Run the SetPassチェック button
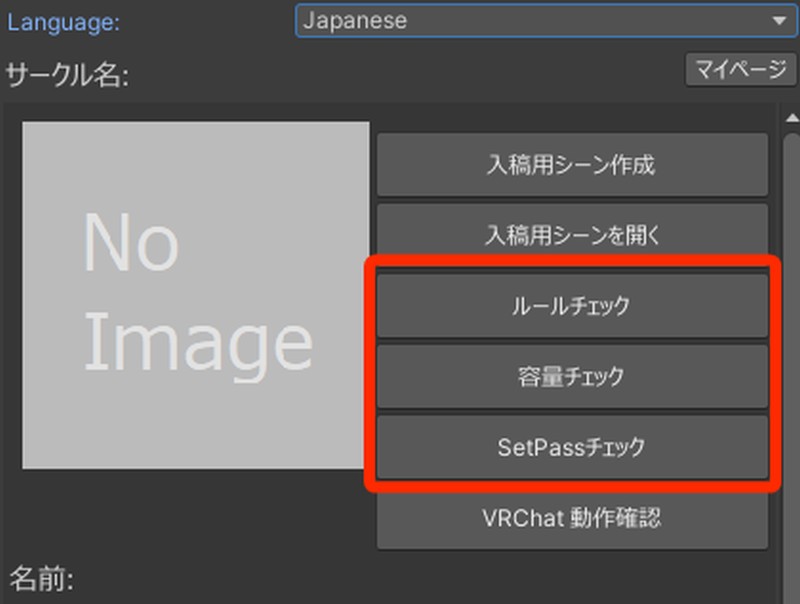The height and width of the screenshot is (604, 800). (x=572, y=447)
